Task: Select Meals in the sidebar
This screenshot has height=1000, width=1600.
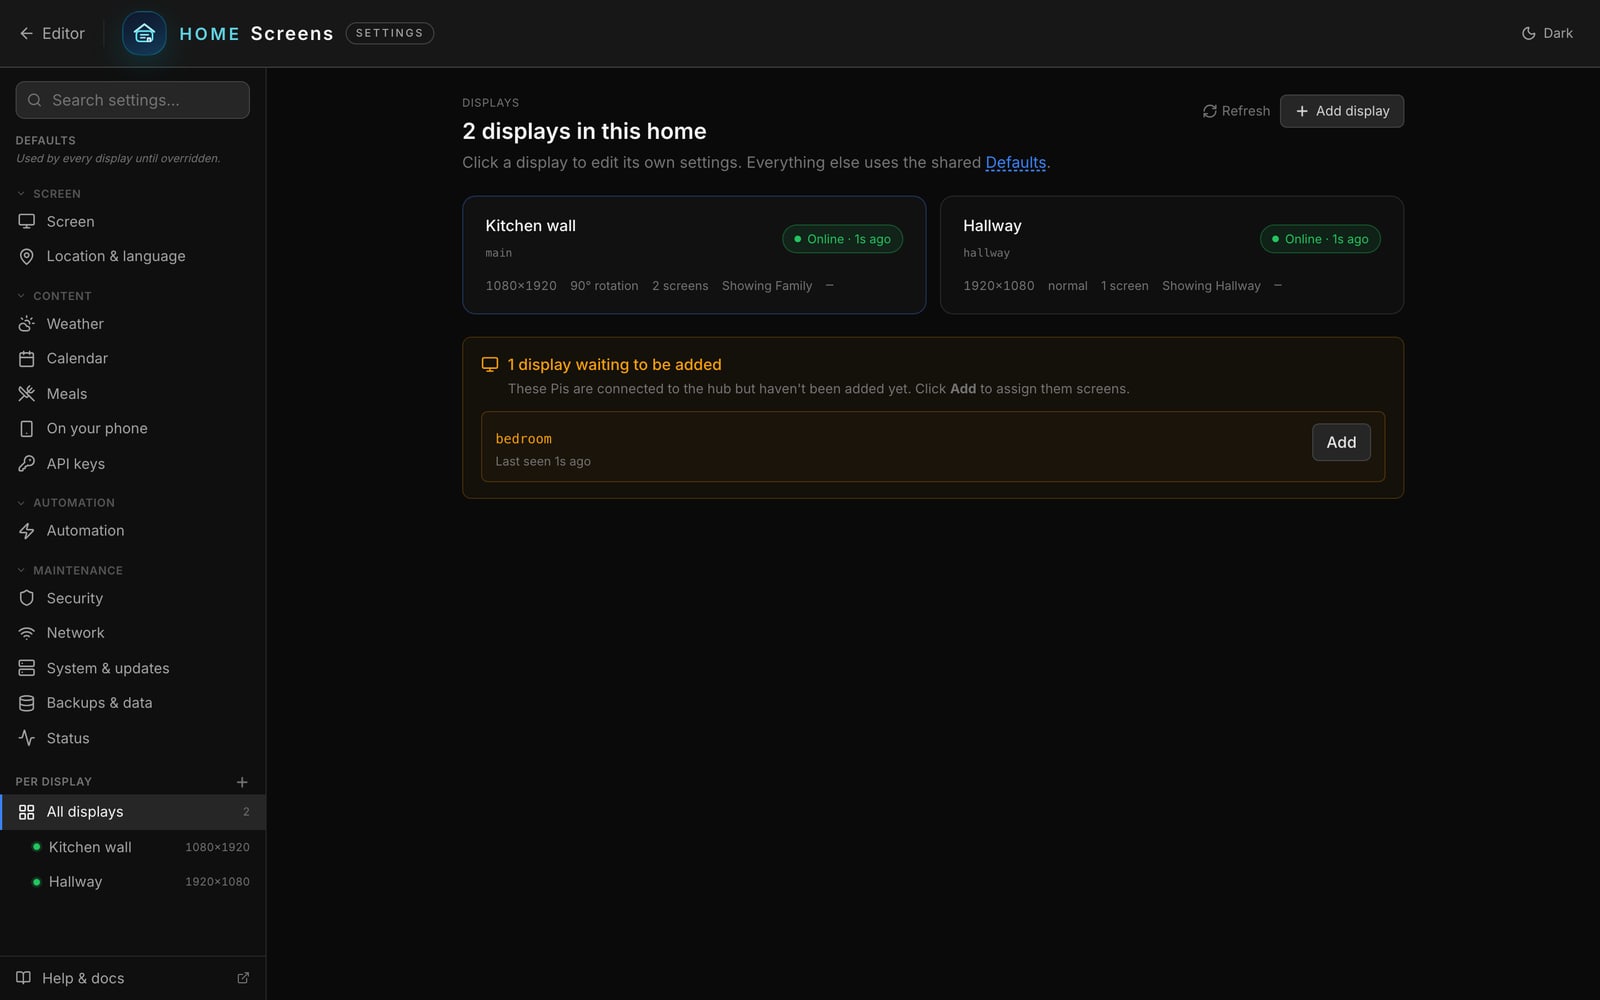Action: 133,394
